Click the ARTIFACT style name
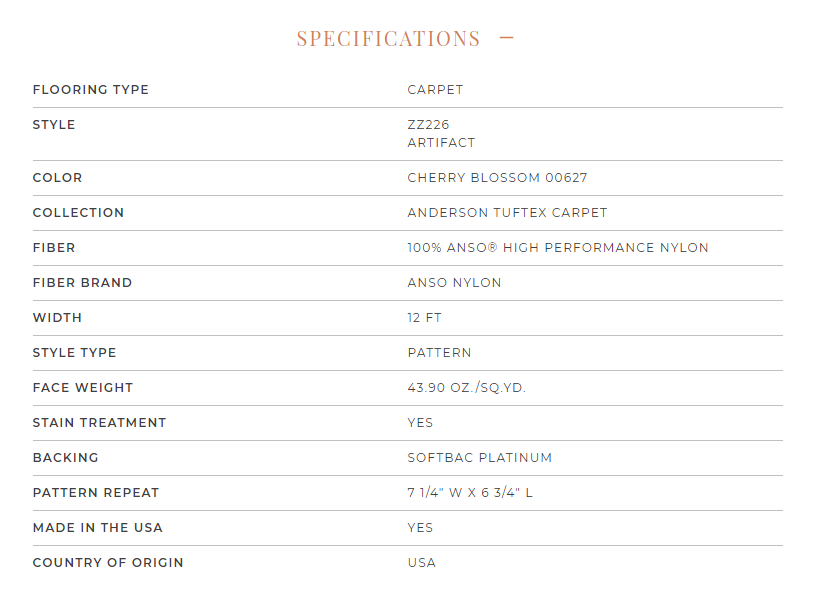 pyautogui.click(x=441, y=143)
